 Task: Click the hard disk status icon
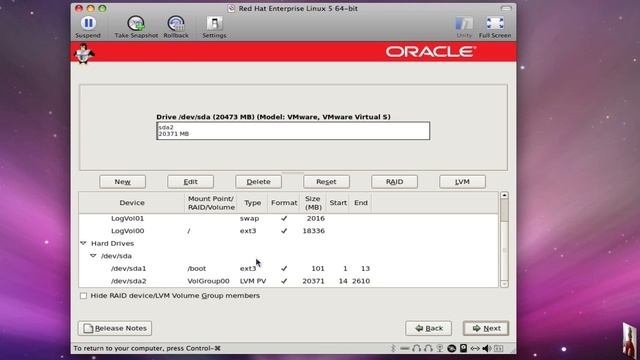[463, 348]
